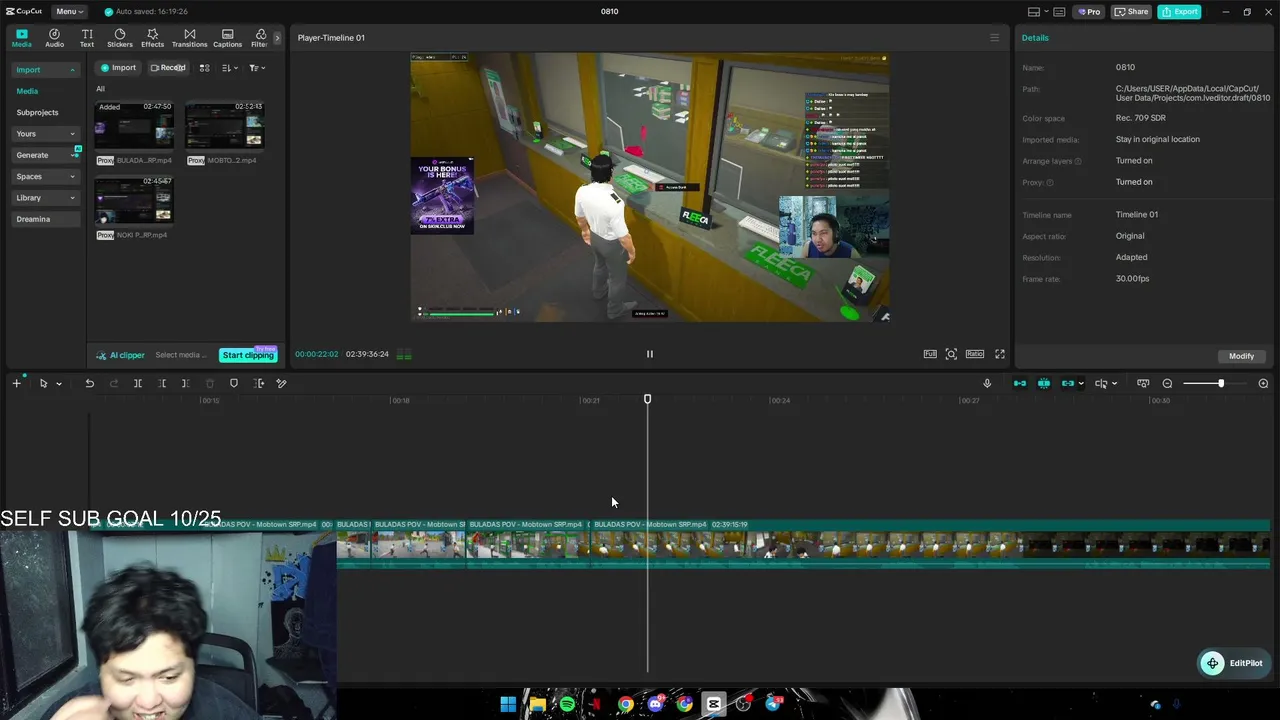Toggle the preview axis icon
This screenshot has height=720, width=1280.
click(1101, 383)
